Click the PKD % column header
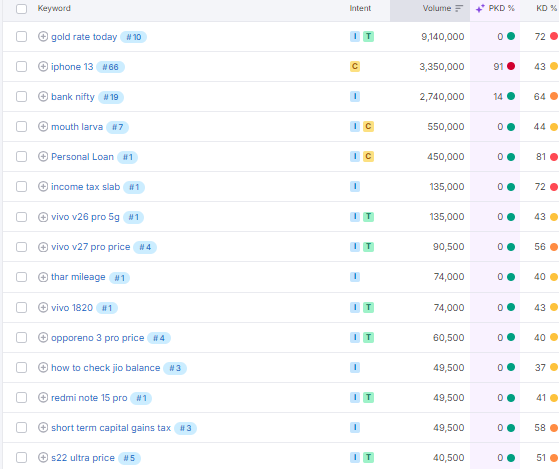 point(502,8)
